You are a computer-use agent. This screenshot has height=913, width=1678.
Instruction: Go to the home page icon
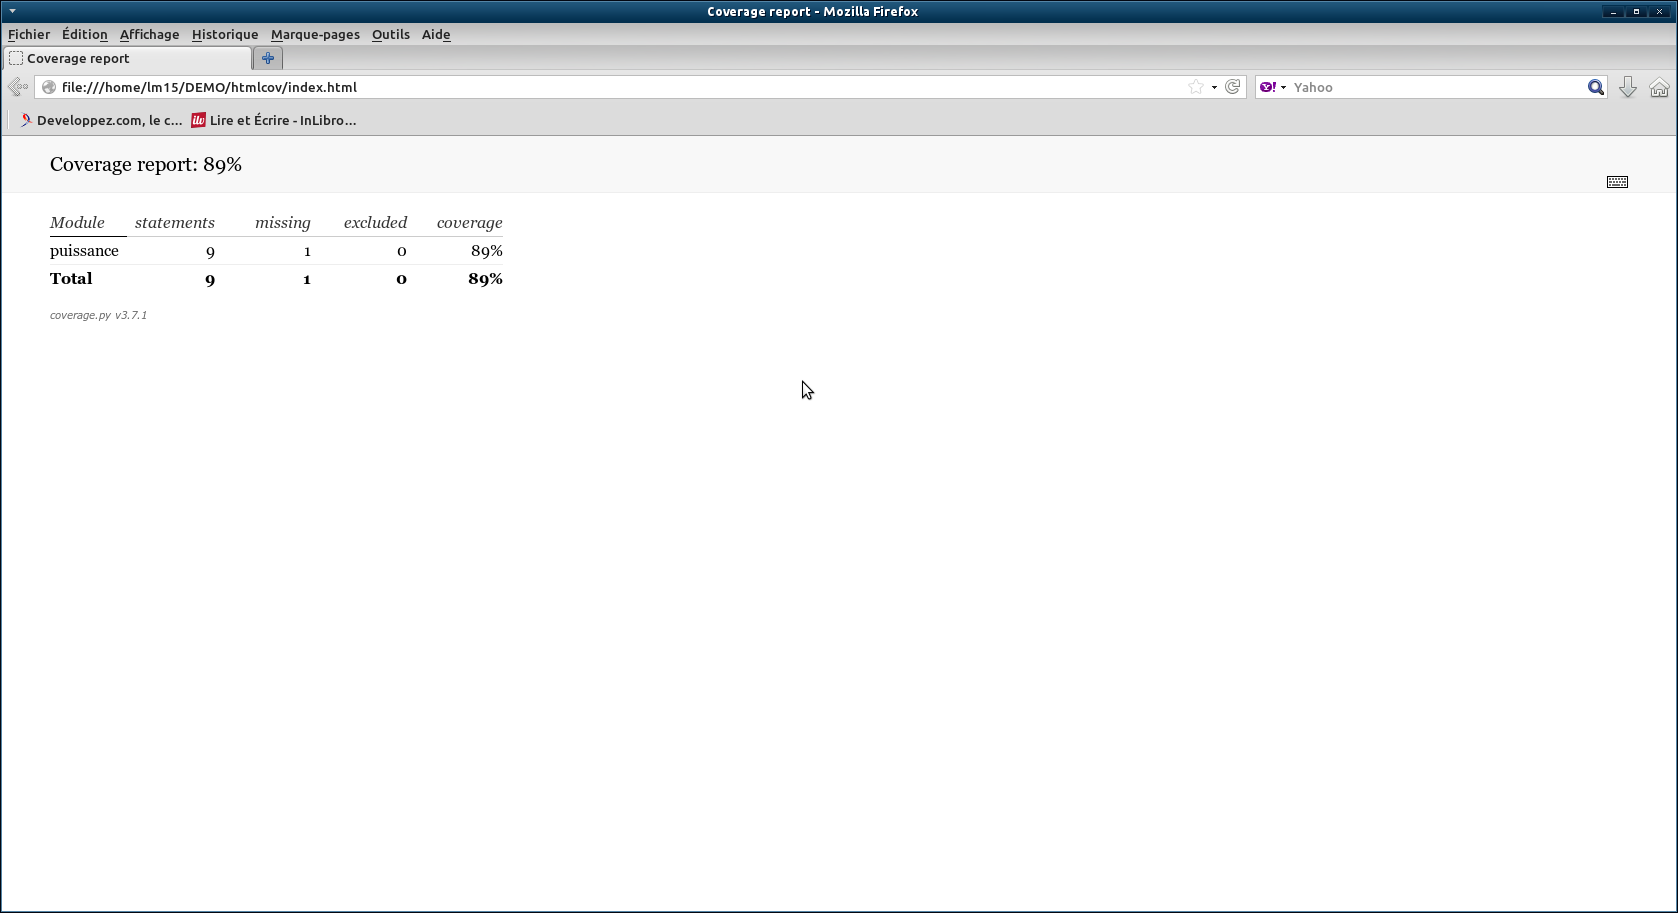click(1659, 87)
